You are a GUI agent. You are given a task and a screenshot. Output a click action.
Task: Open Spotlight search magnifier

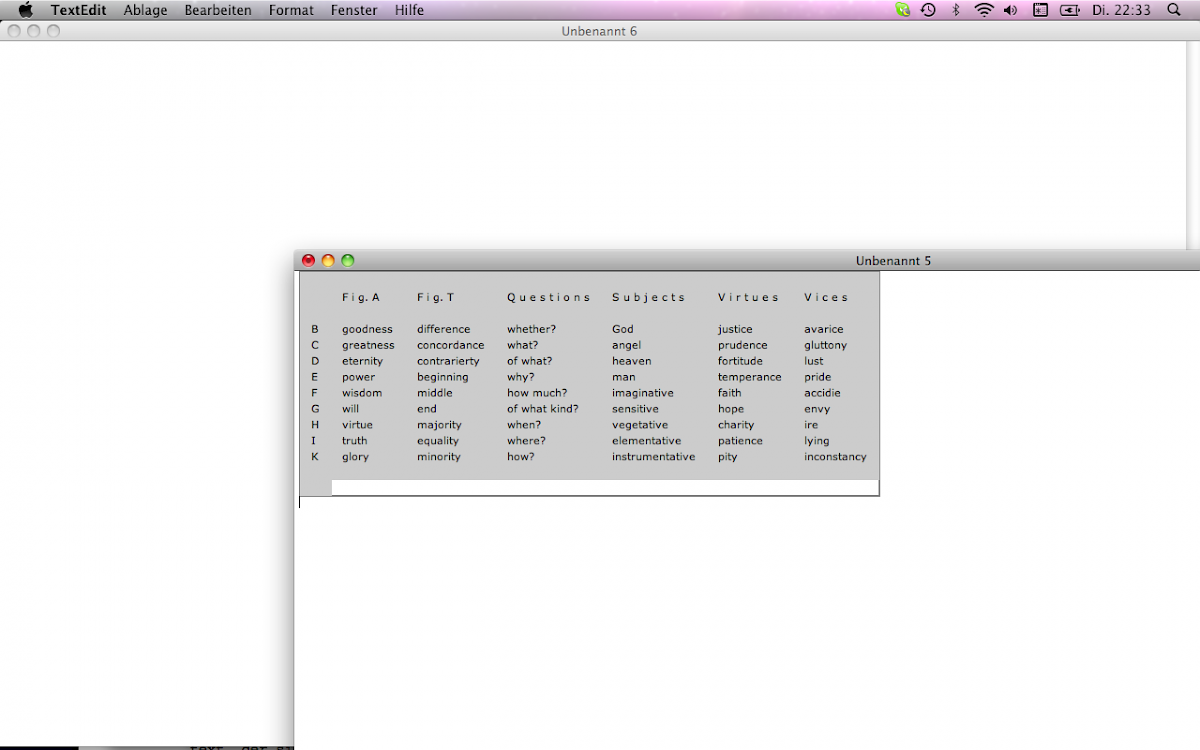[1174, 10]
